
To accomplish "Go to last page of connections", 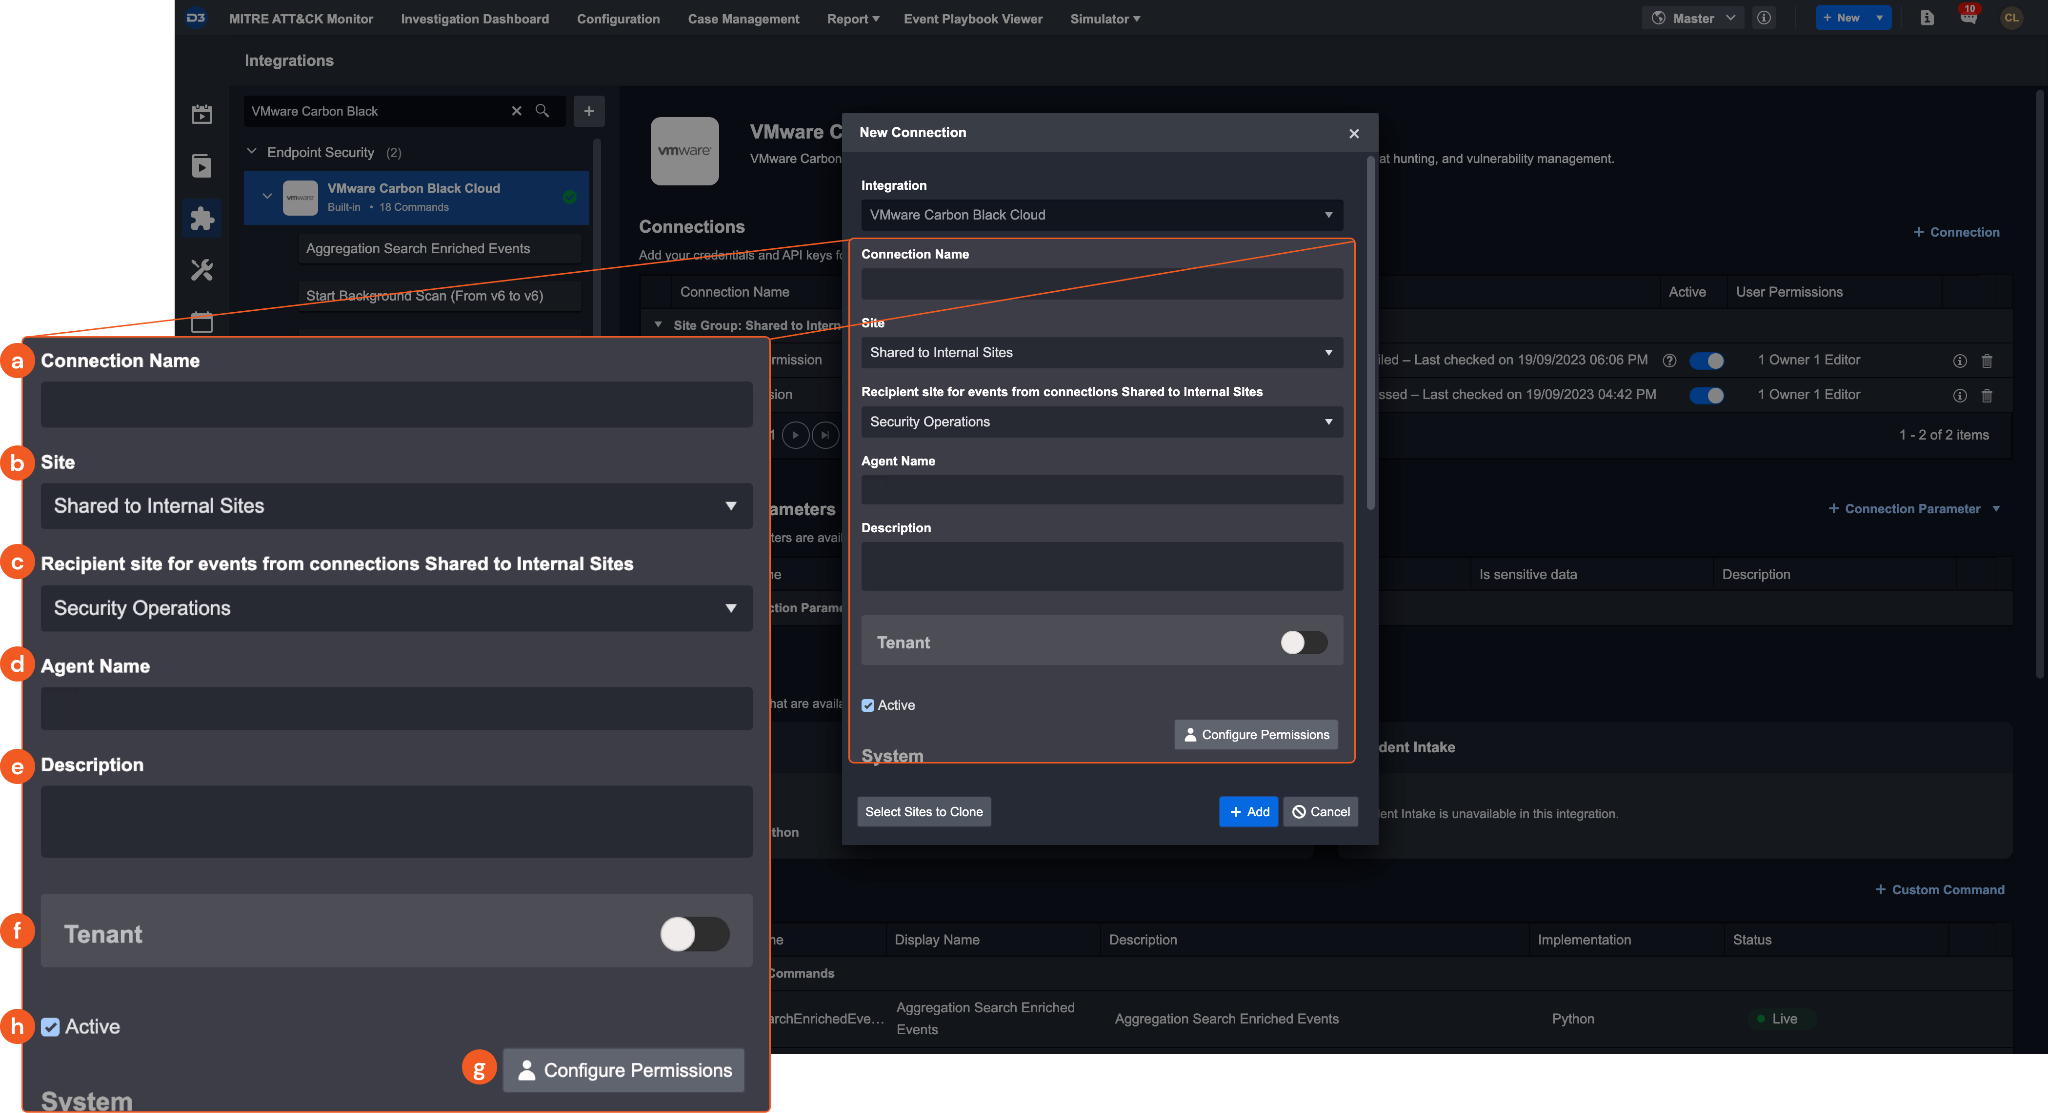I will coord(826,435).
